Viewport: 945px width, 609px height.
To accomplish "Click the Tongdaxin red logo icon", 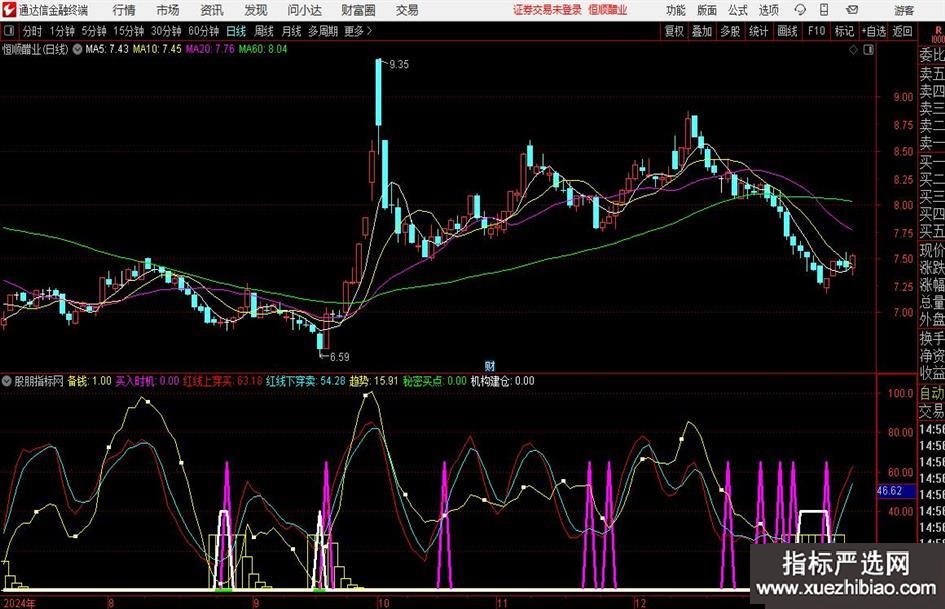I will 9,10.
